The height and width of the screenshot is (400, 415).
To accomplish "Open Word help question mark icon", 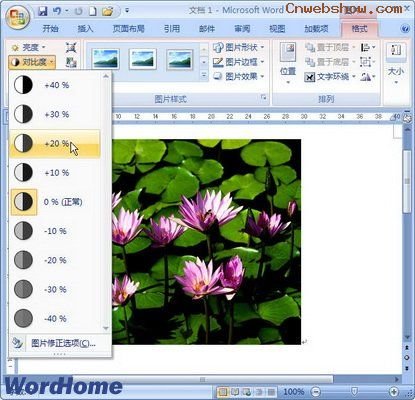I will pyautogui.click(x=405, y=29).
